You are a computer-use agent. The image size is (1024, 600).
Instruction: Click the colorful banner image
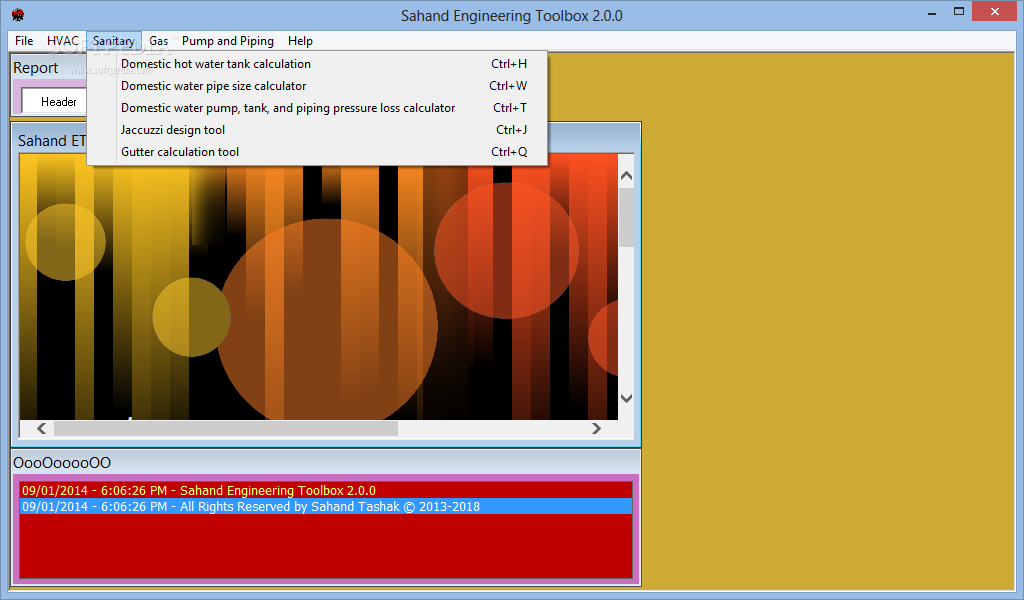coord(319,287)
